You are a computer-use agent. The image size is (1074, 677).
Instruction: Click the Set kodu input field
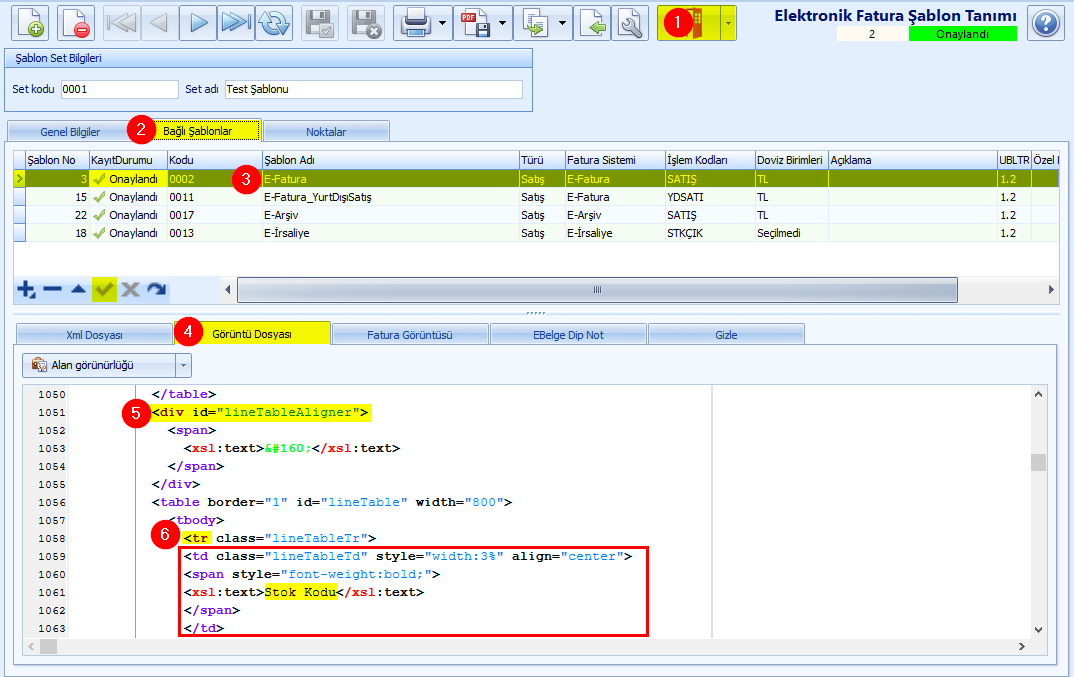[119, 89]
